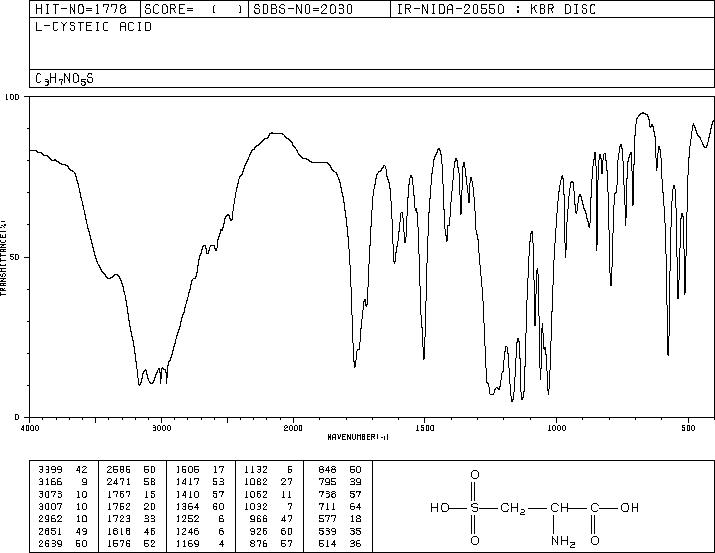Click the sulfur atom in structure diagram

474,507
